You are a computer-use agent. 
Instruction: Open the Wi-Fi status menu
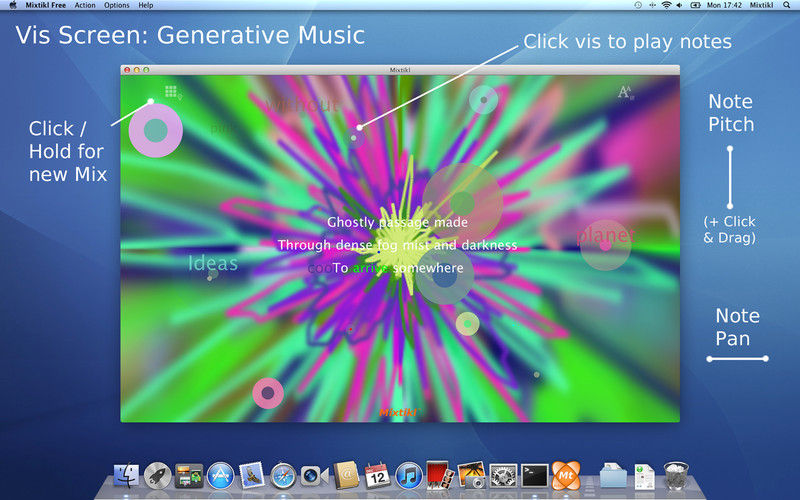pos(666,5)
